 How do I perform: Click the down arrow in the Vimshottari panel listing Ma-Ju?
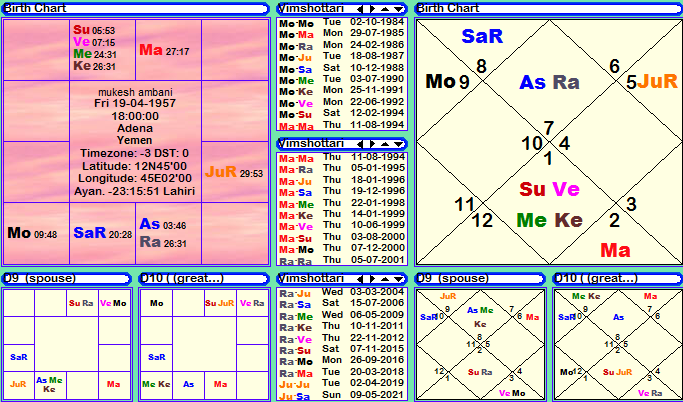pos(398,144)
